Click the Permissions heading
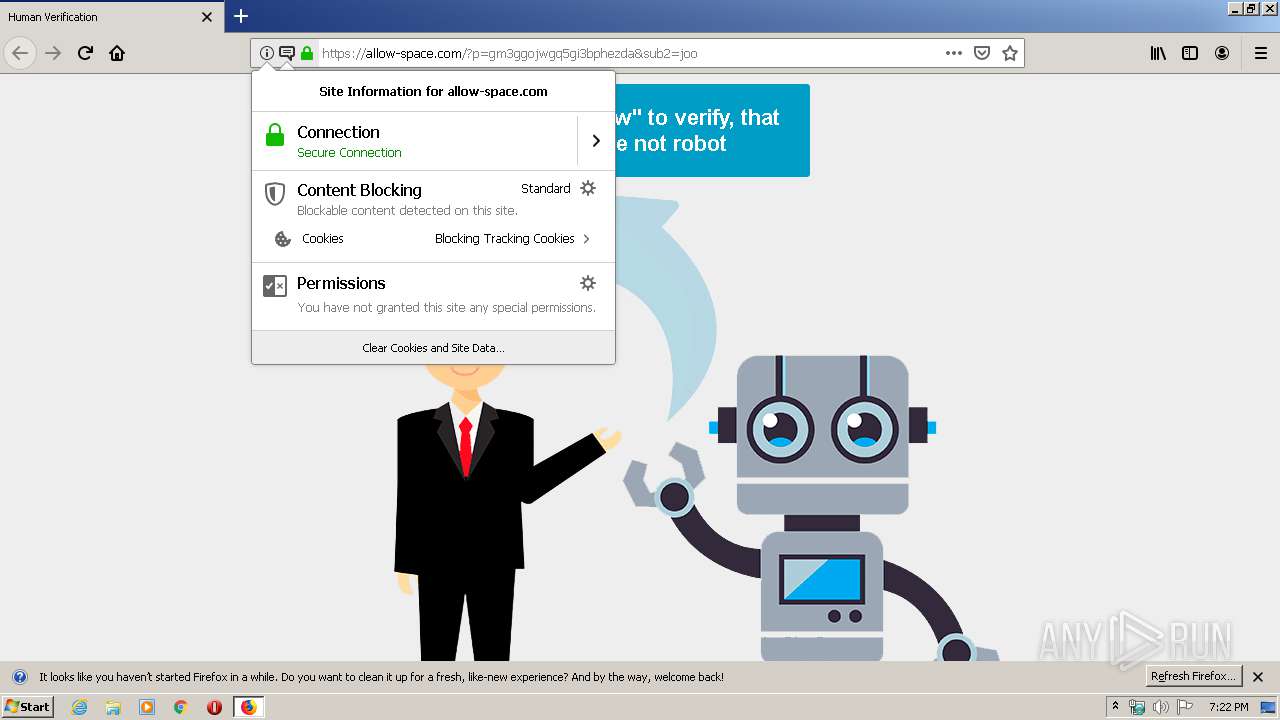 [341, 283]
